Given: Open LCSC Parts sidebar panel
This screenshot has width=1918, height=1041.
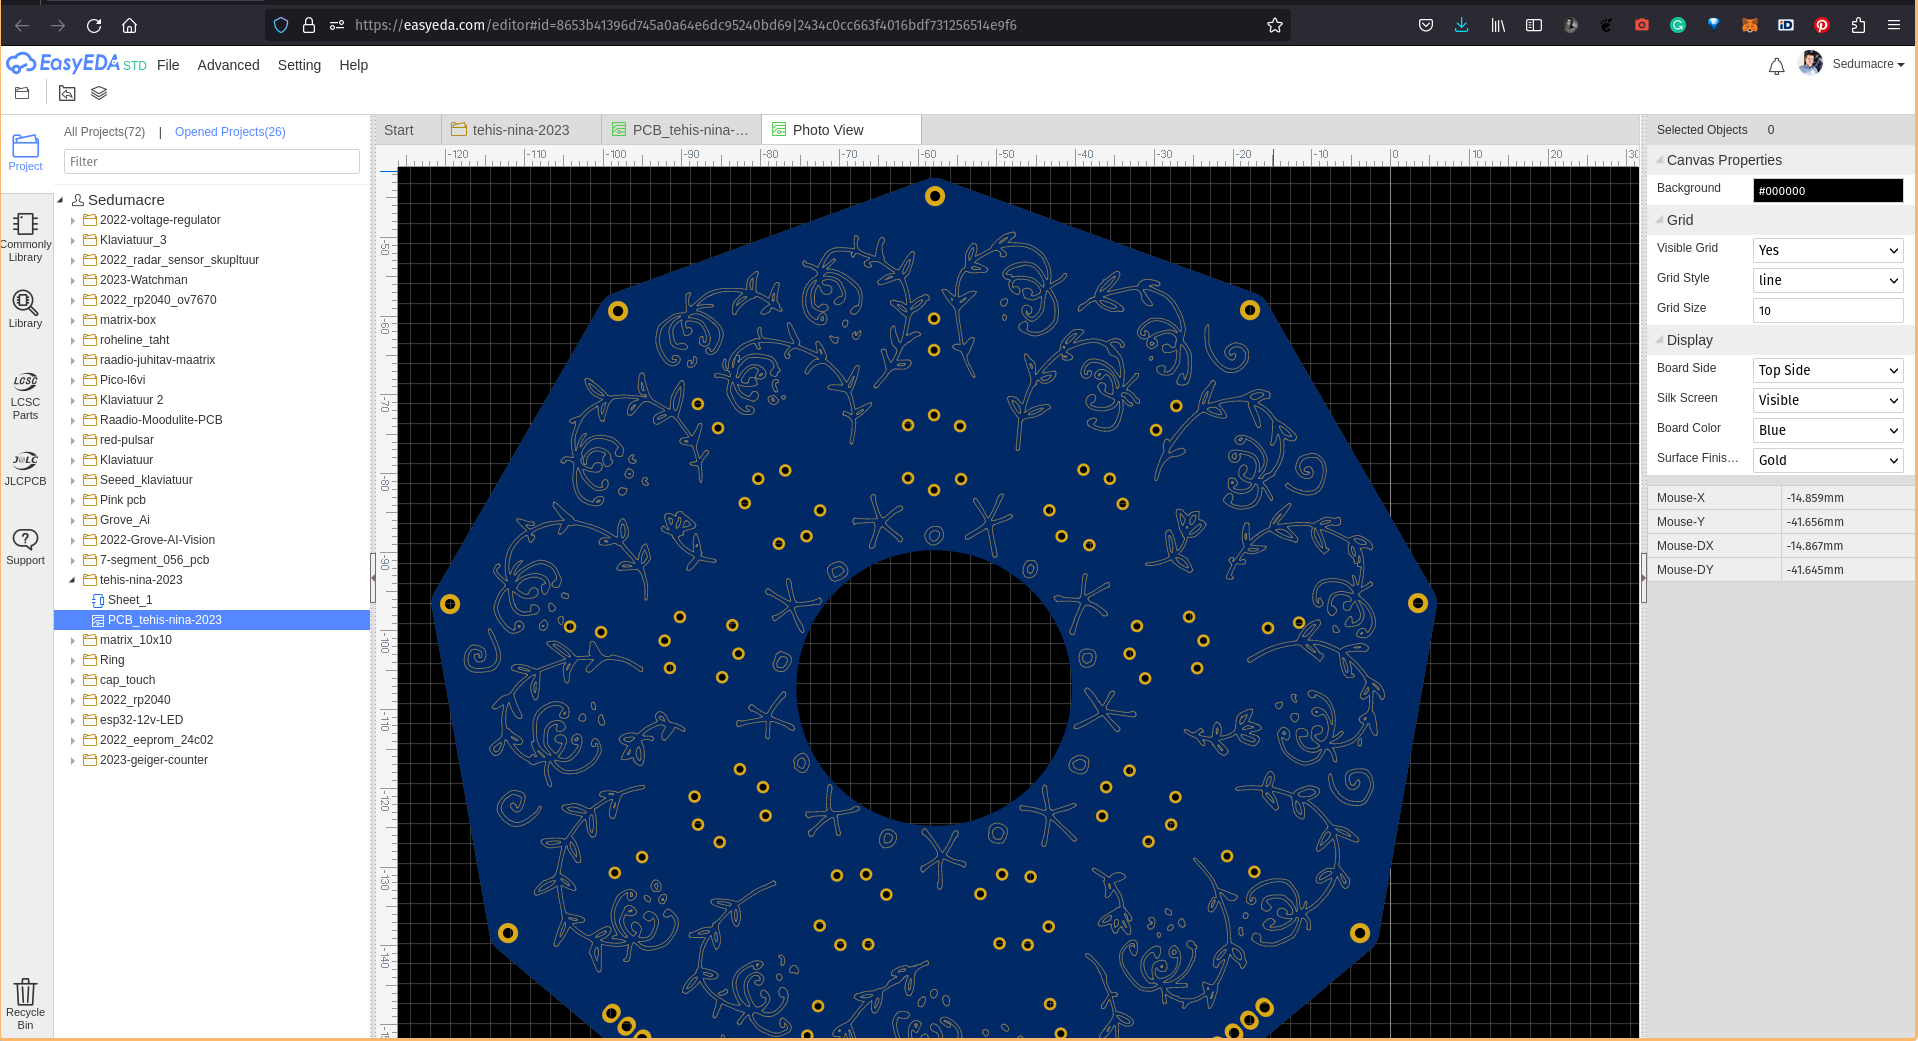Looking at the screenshot, I should pos(26,395).
